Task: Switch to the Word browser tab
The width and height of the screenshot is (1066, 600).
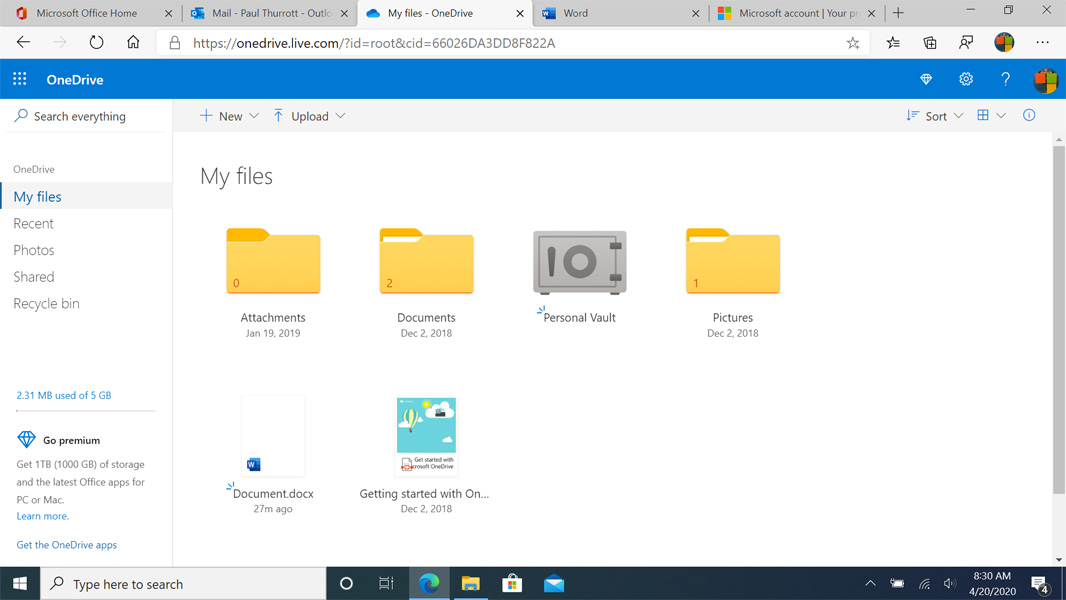Action: coord(618,13)
